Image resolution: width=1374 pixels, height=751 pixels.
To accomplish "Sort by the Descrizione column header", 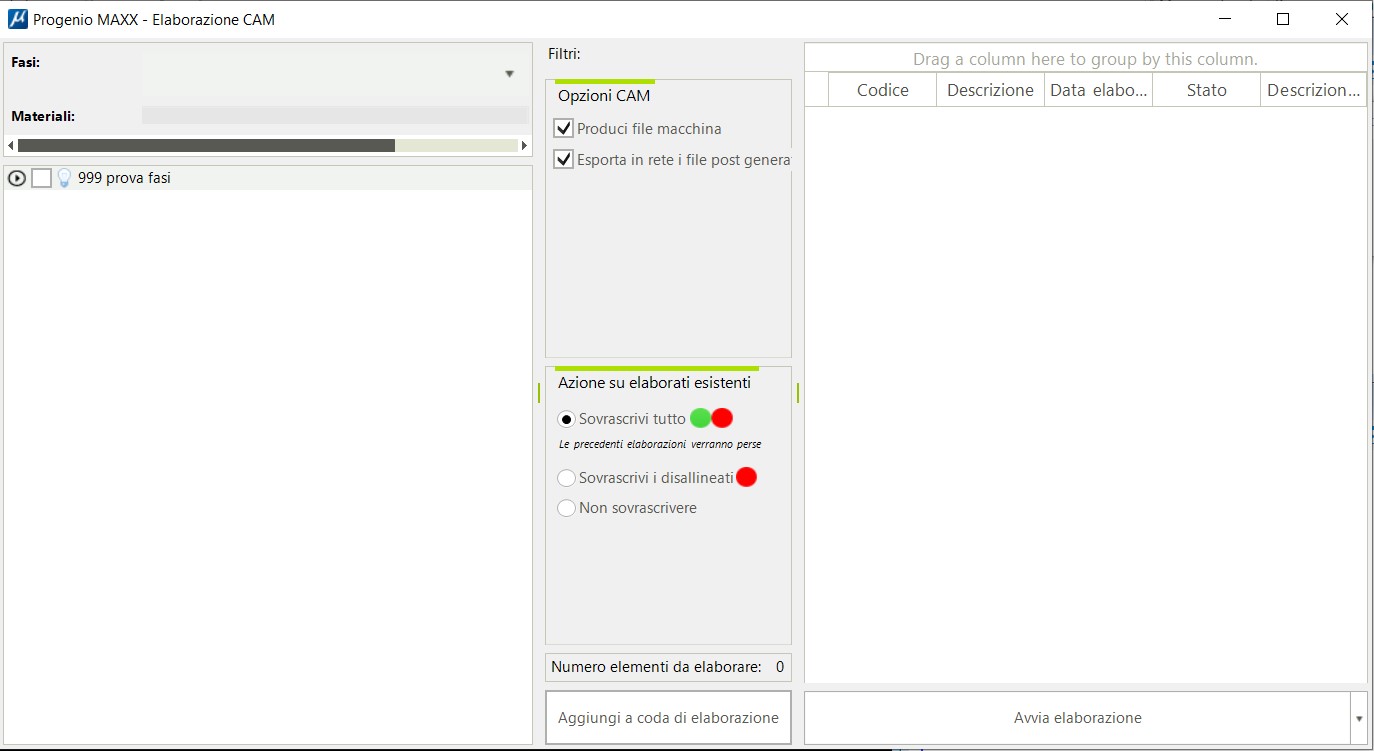I will click(990, 90).
